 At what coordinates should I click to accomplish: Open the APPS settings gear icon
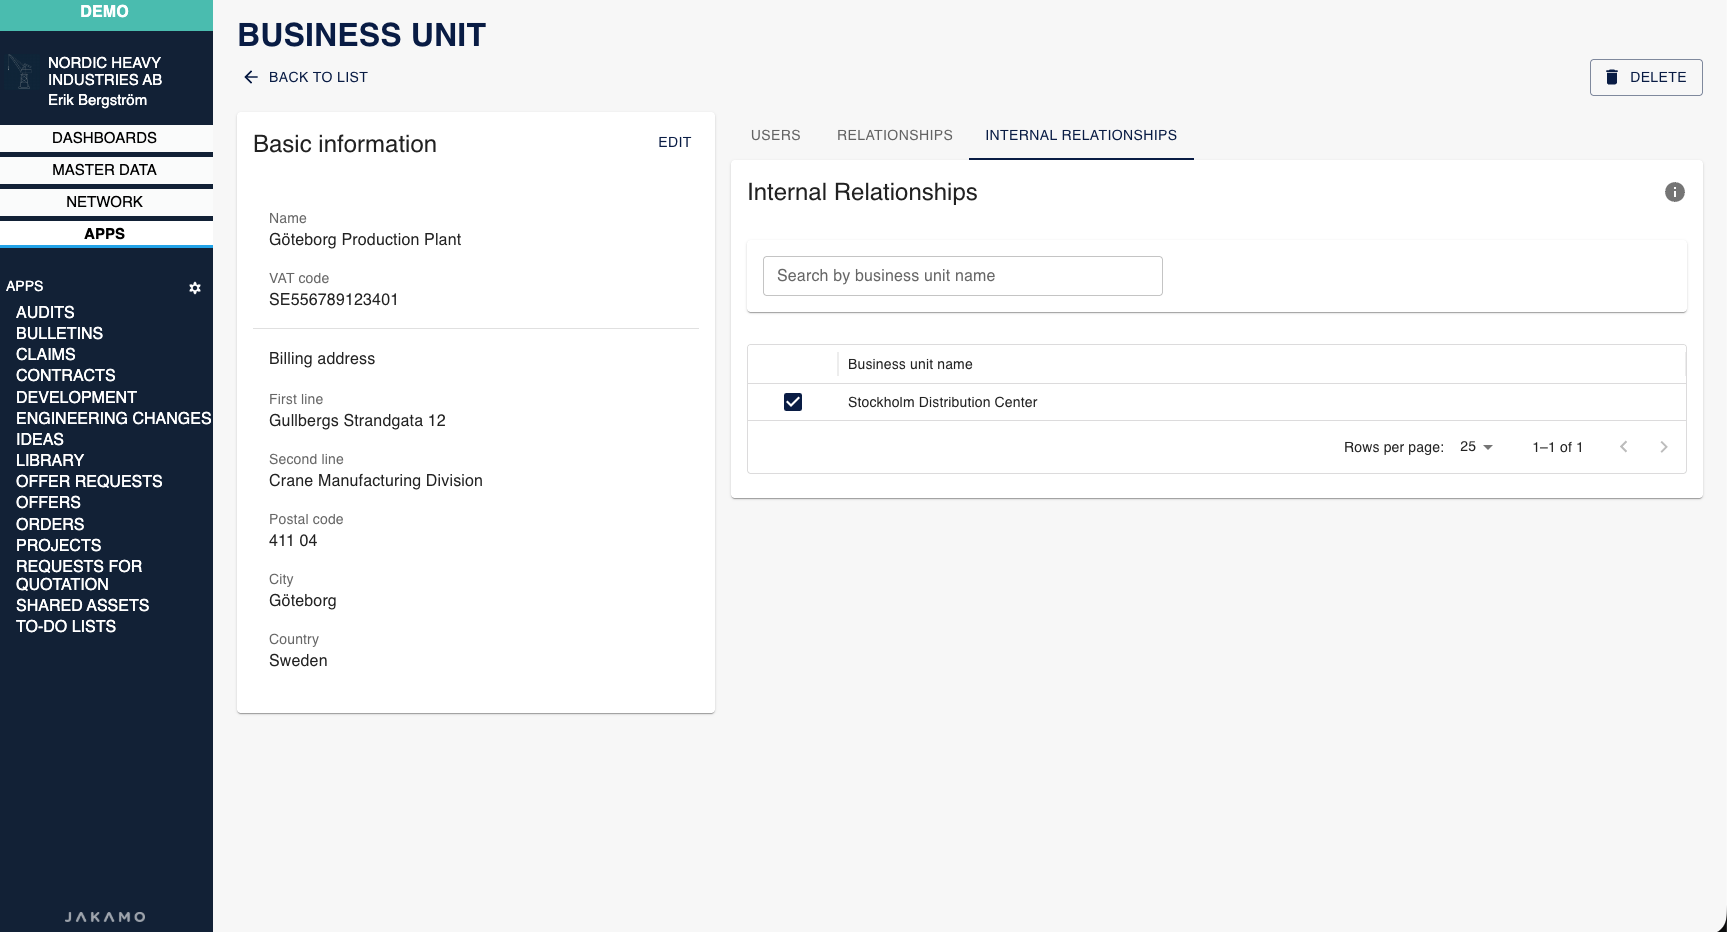click(x=195, y=288)
